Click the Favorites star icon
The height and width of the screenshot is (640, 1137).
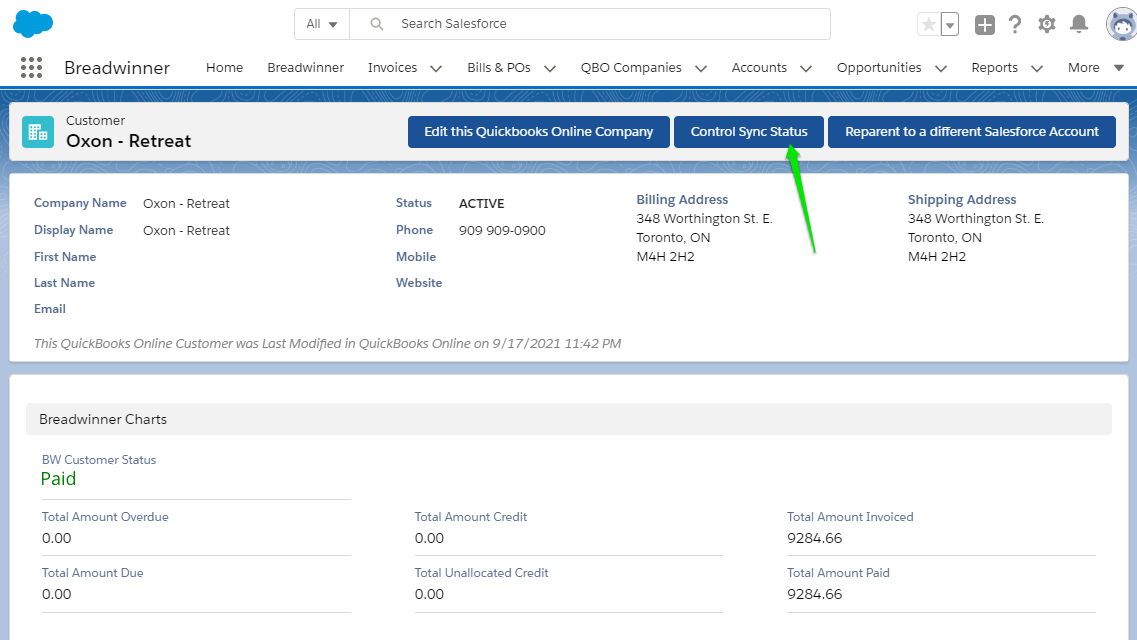928,24
